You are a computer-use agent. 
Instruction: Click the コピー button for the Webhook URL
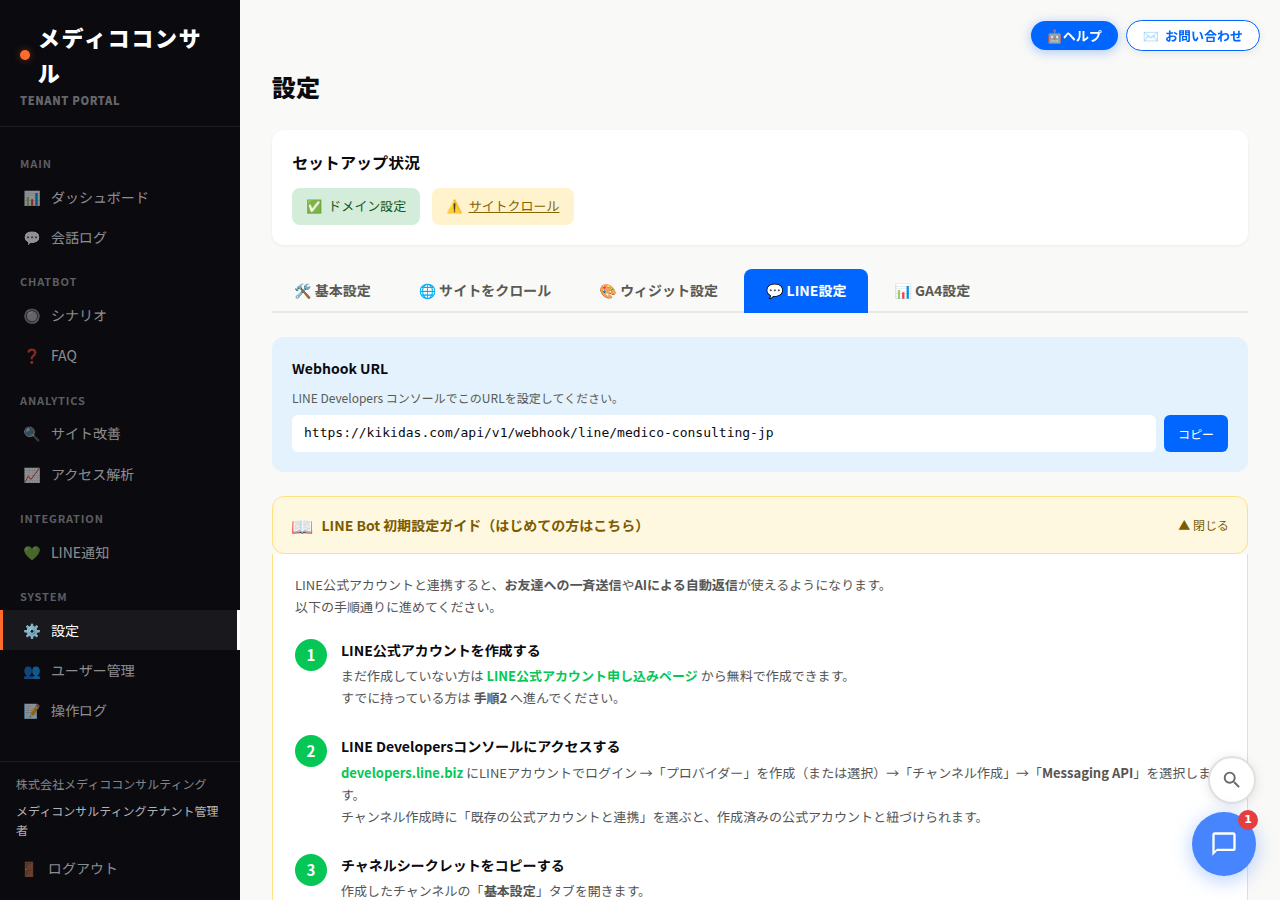(1195, 433)
